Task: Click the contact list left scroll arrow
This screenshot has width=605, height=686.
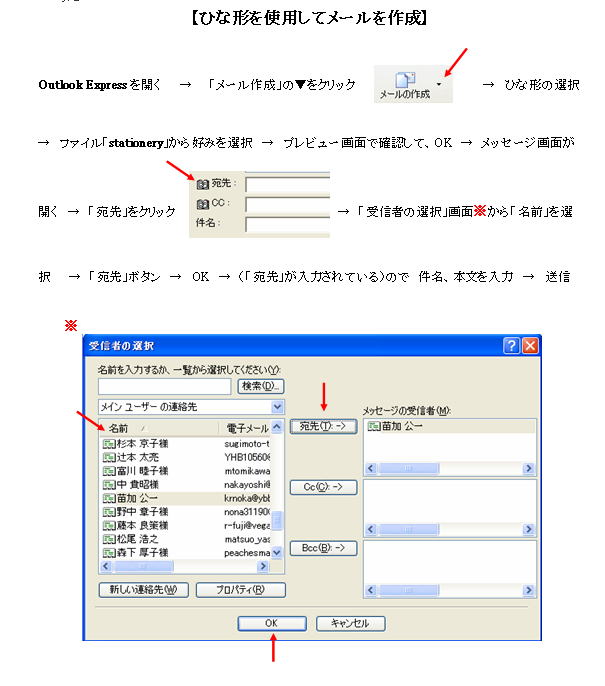Action: point(106,566)
